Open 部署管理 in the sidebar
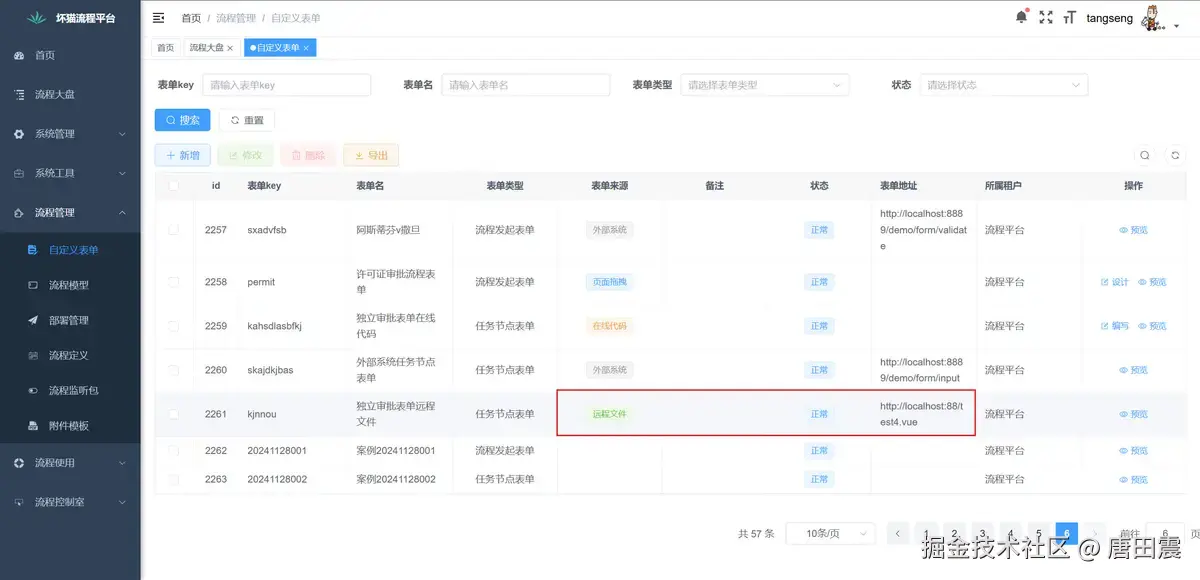This screenshot has height=580, width=1200. point(70,320)
